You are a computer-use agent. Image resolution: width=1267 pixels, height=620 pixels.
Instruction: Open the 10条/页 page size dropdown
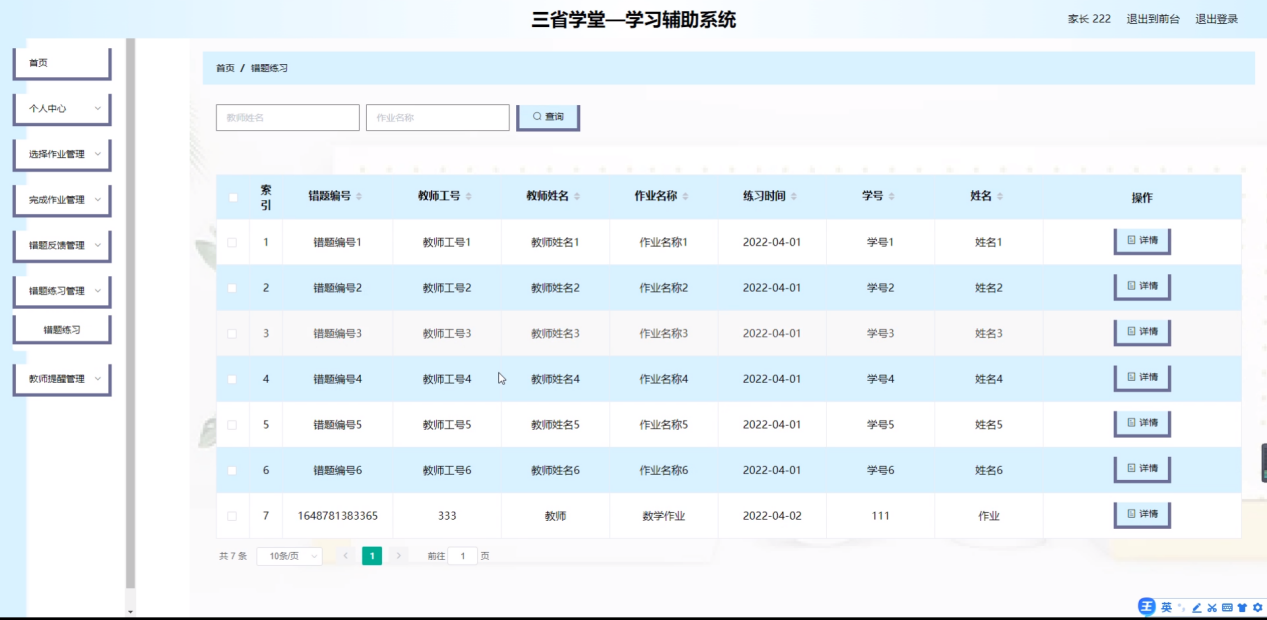289,556
